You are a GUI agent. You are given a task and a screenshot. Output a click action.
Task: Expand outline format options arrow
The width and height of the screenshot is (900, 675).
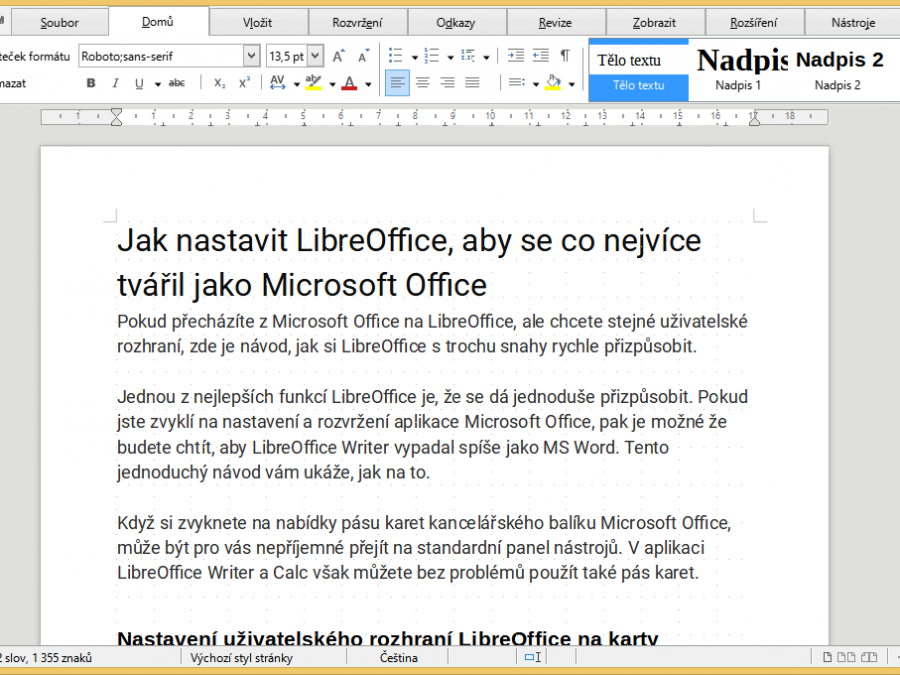tap(486, 57)
